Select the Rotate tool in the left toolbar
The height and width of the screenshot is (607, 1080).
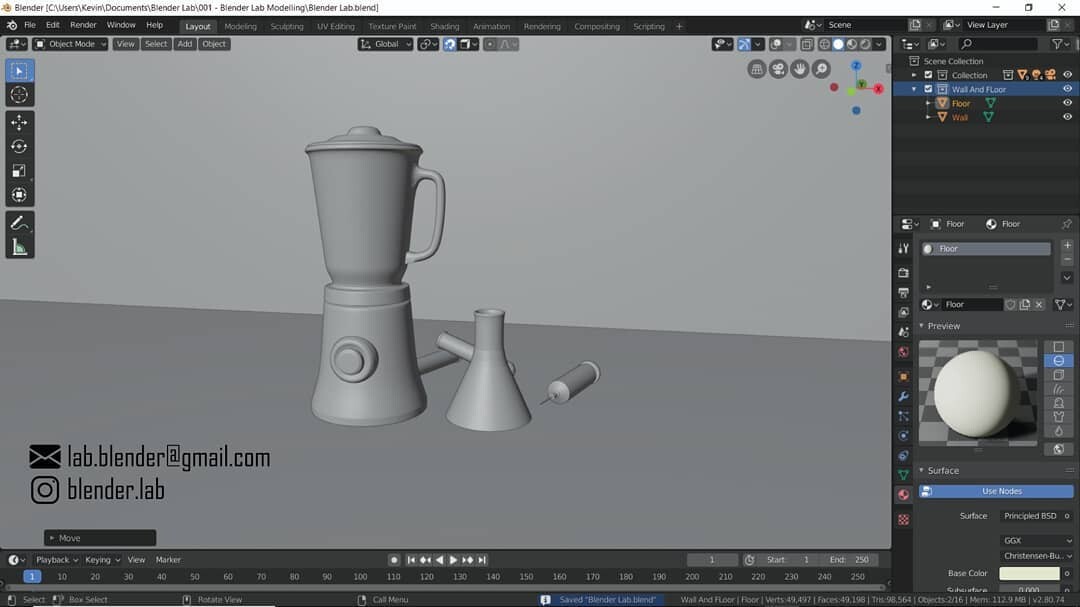(19, 145)
